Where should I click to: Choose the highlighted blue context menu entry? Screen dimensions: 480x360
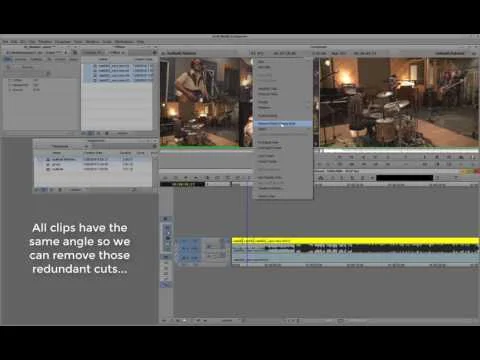pos(283,124)
